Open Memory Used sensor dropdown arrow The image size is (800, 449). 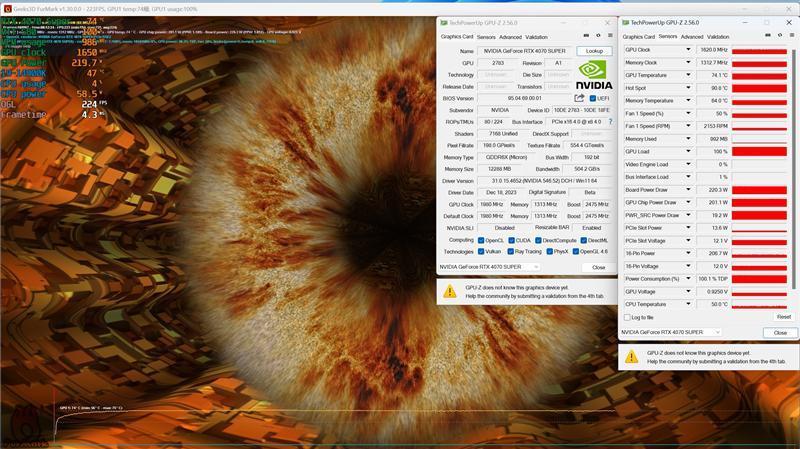pyautogui.click(x=688, y=139)
